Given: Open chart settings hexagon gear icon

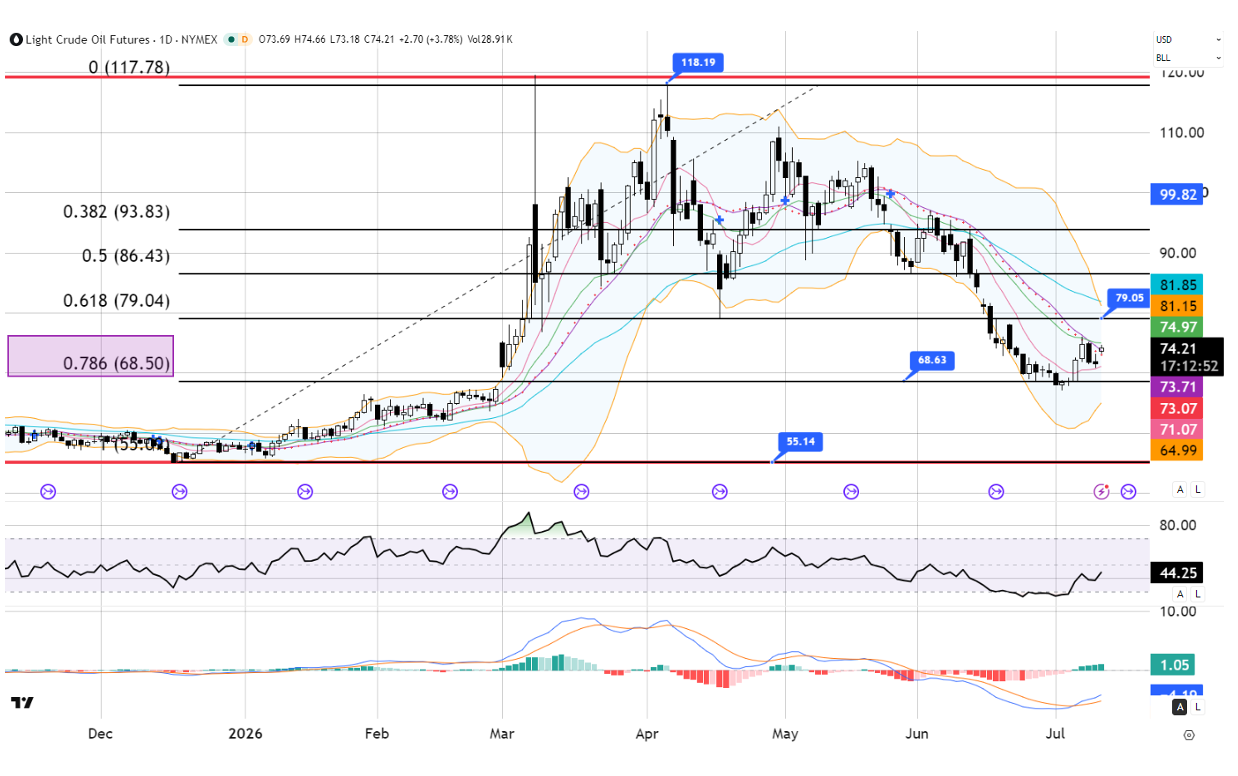Looking at the screenshot, I should (1188, 735).
